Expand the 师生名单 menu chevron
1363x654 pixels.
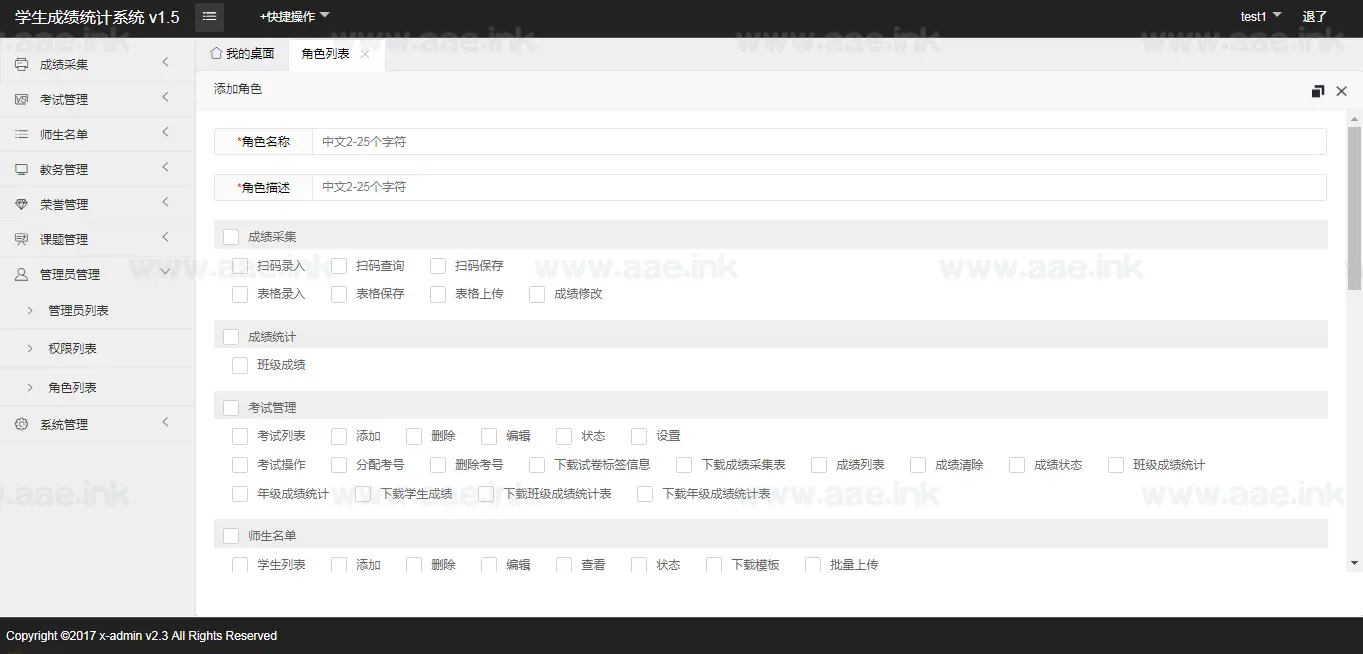[x=165, y=133]
